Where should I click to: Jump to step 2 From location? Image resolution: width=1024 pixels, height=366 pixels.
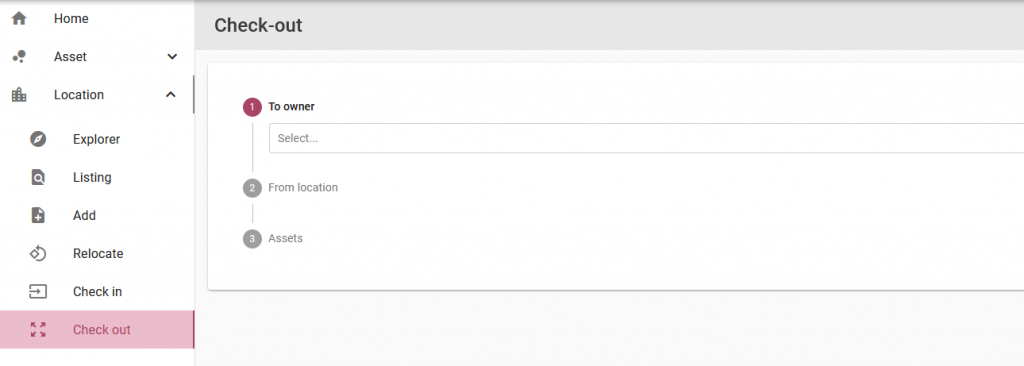pyautogui.click(x=252, y=188)
